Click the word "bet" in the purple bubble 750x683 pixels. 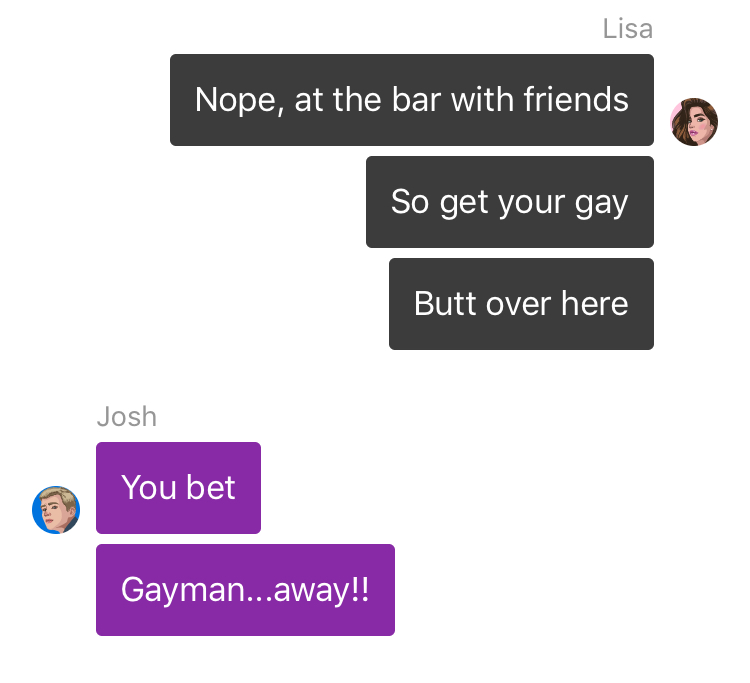click(210, 487)
